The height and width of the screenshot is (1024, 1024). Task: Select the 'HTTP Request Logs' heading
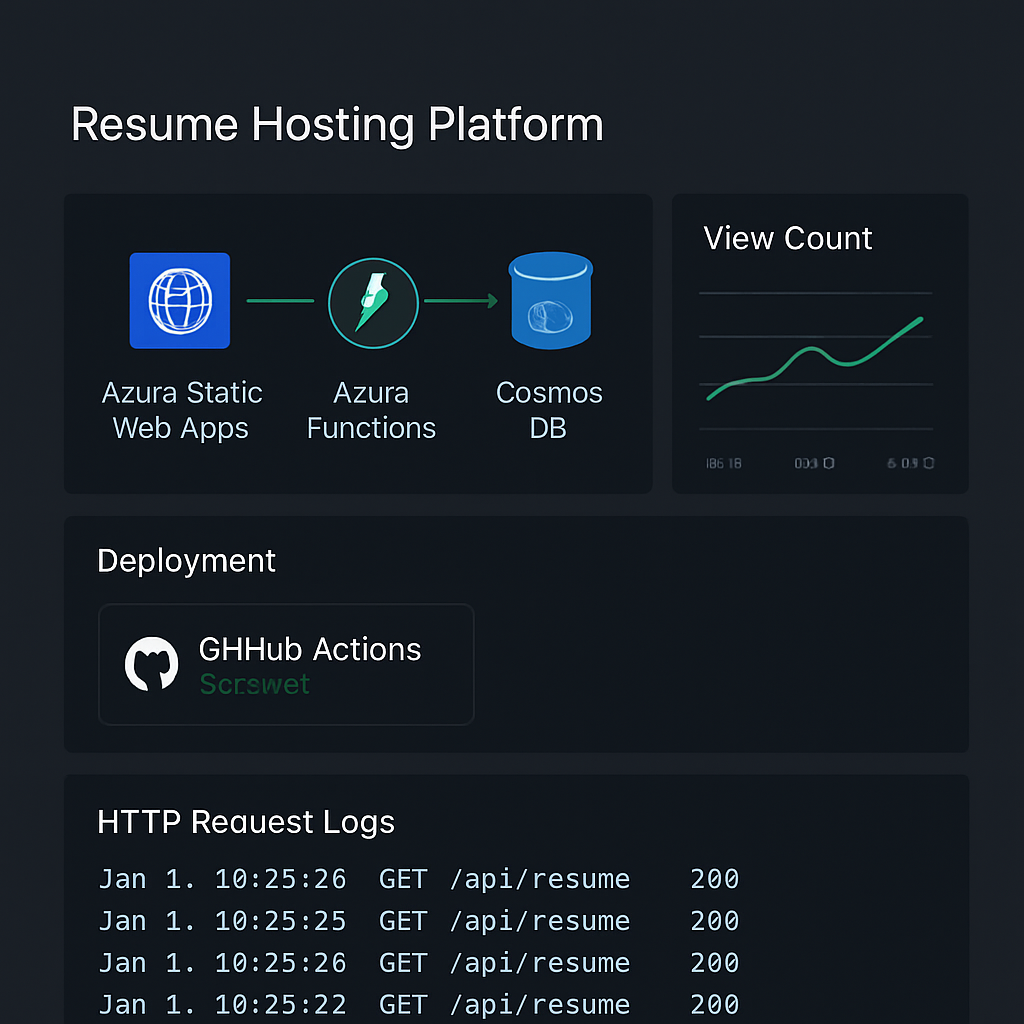(x=246, y=822)
